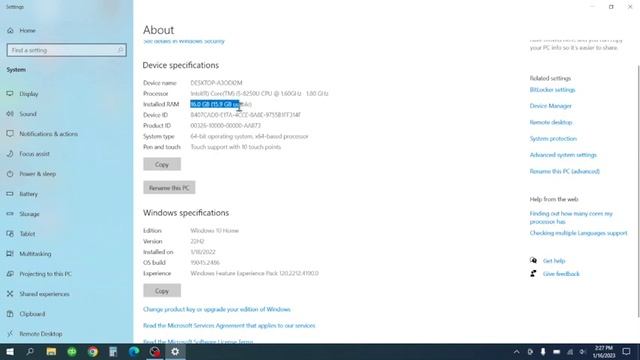This screenshot has width=640, height=360.
Task: Click the red circular app taskbar icon
Action: point(155,352)
